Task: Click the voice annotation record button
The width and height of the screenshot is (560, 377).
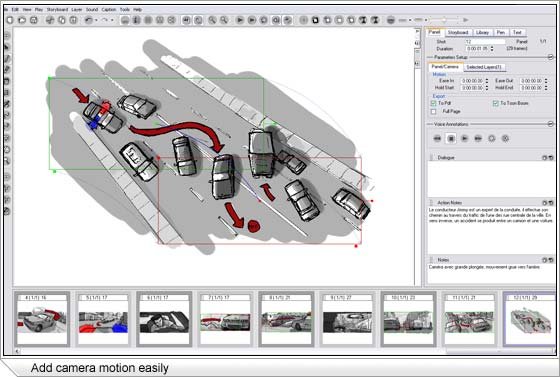Action: (x=492, y=139)
